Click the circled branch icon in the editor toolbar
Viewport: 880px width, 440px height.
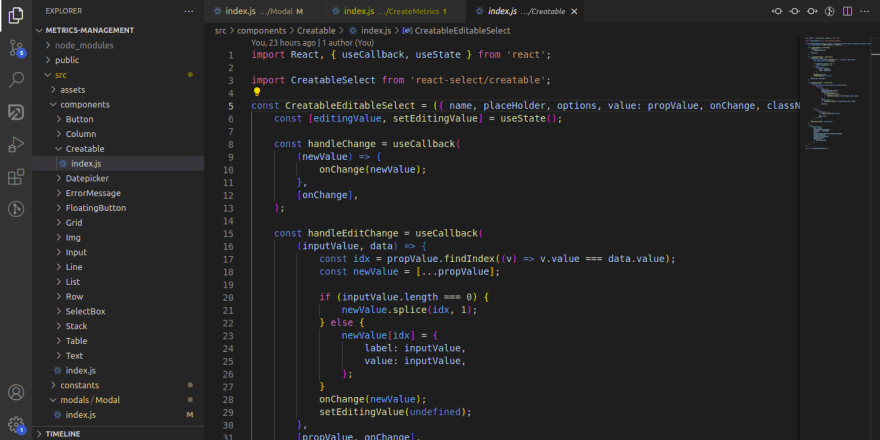(x=829, y=11)
